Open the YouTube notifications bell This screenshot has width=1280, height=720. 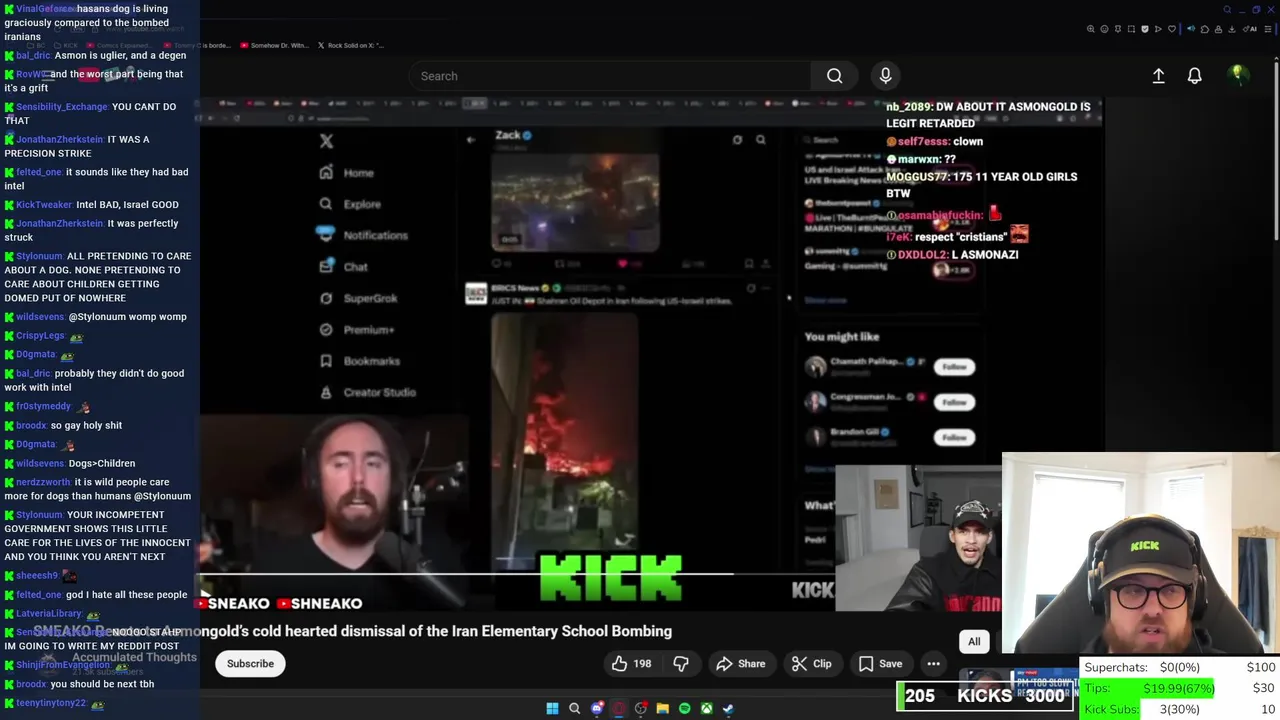tap(1194, 76)
